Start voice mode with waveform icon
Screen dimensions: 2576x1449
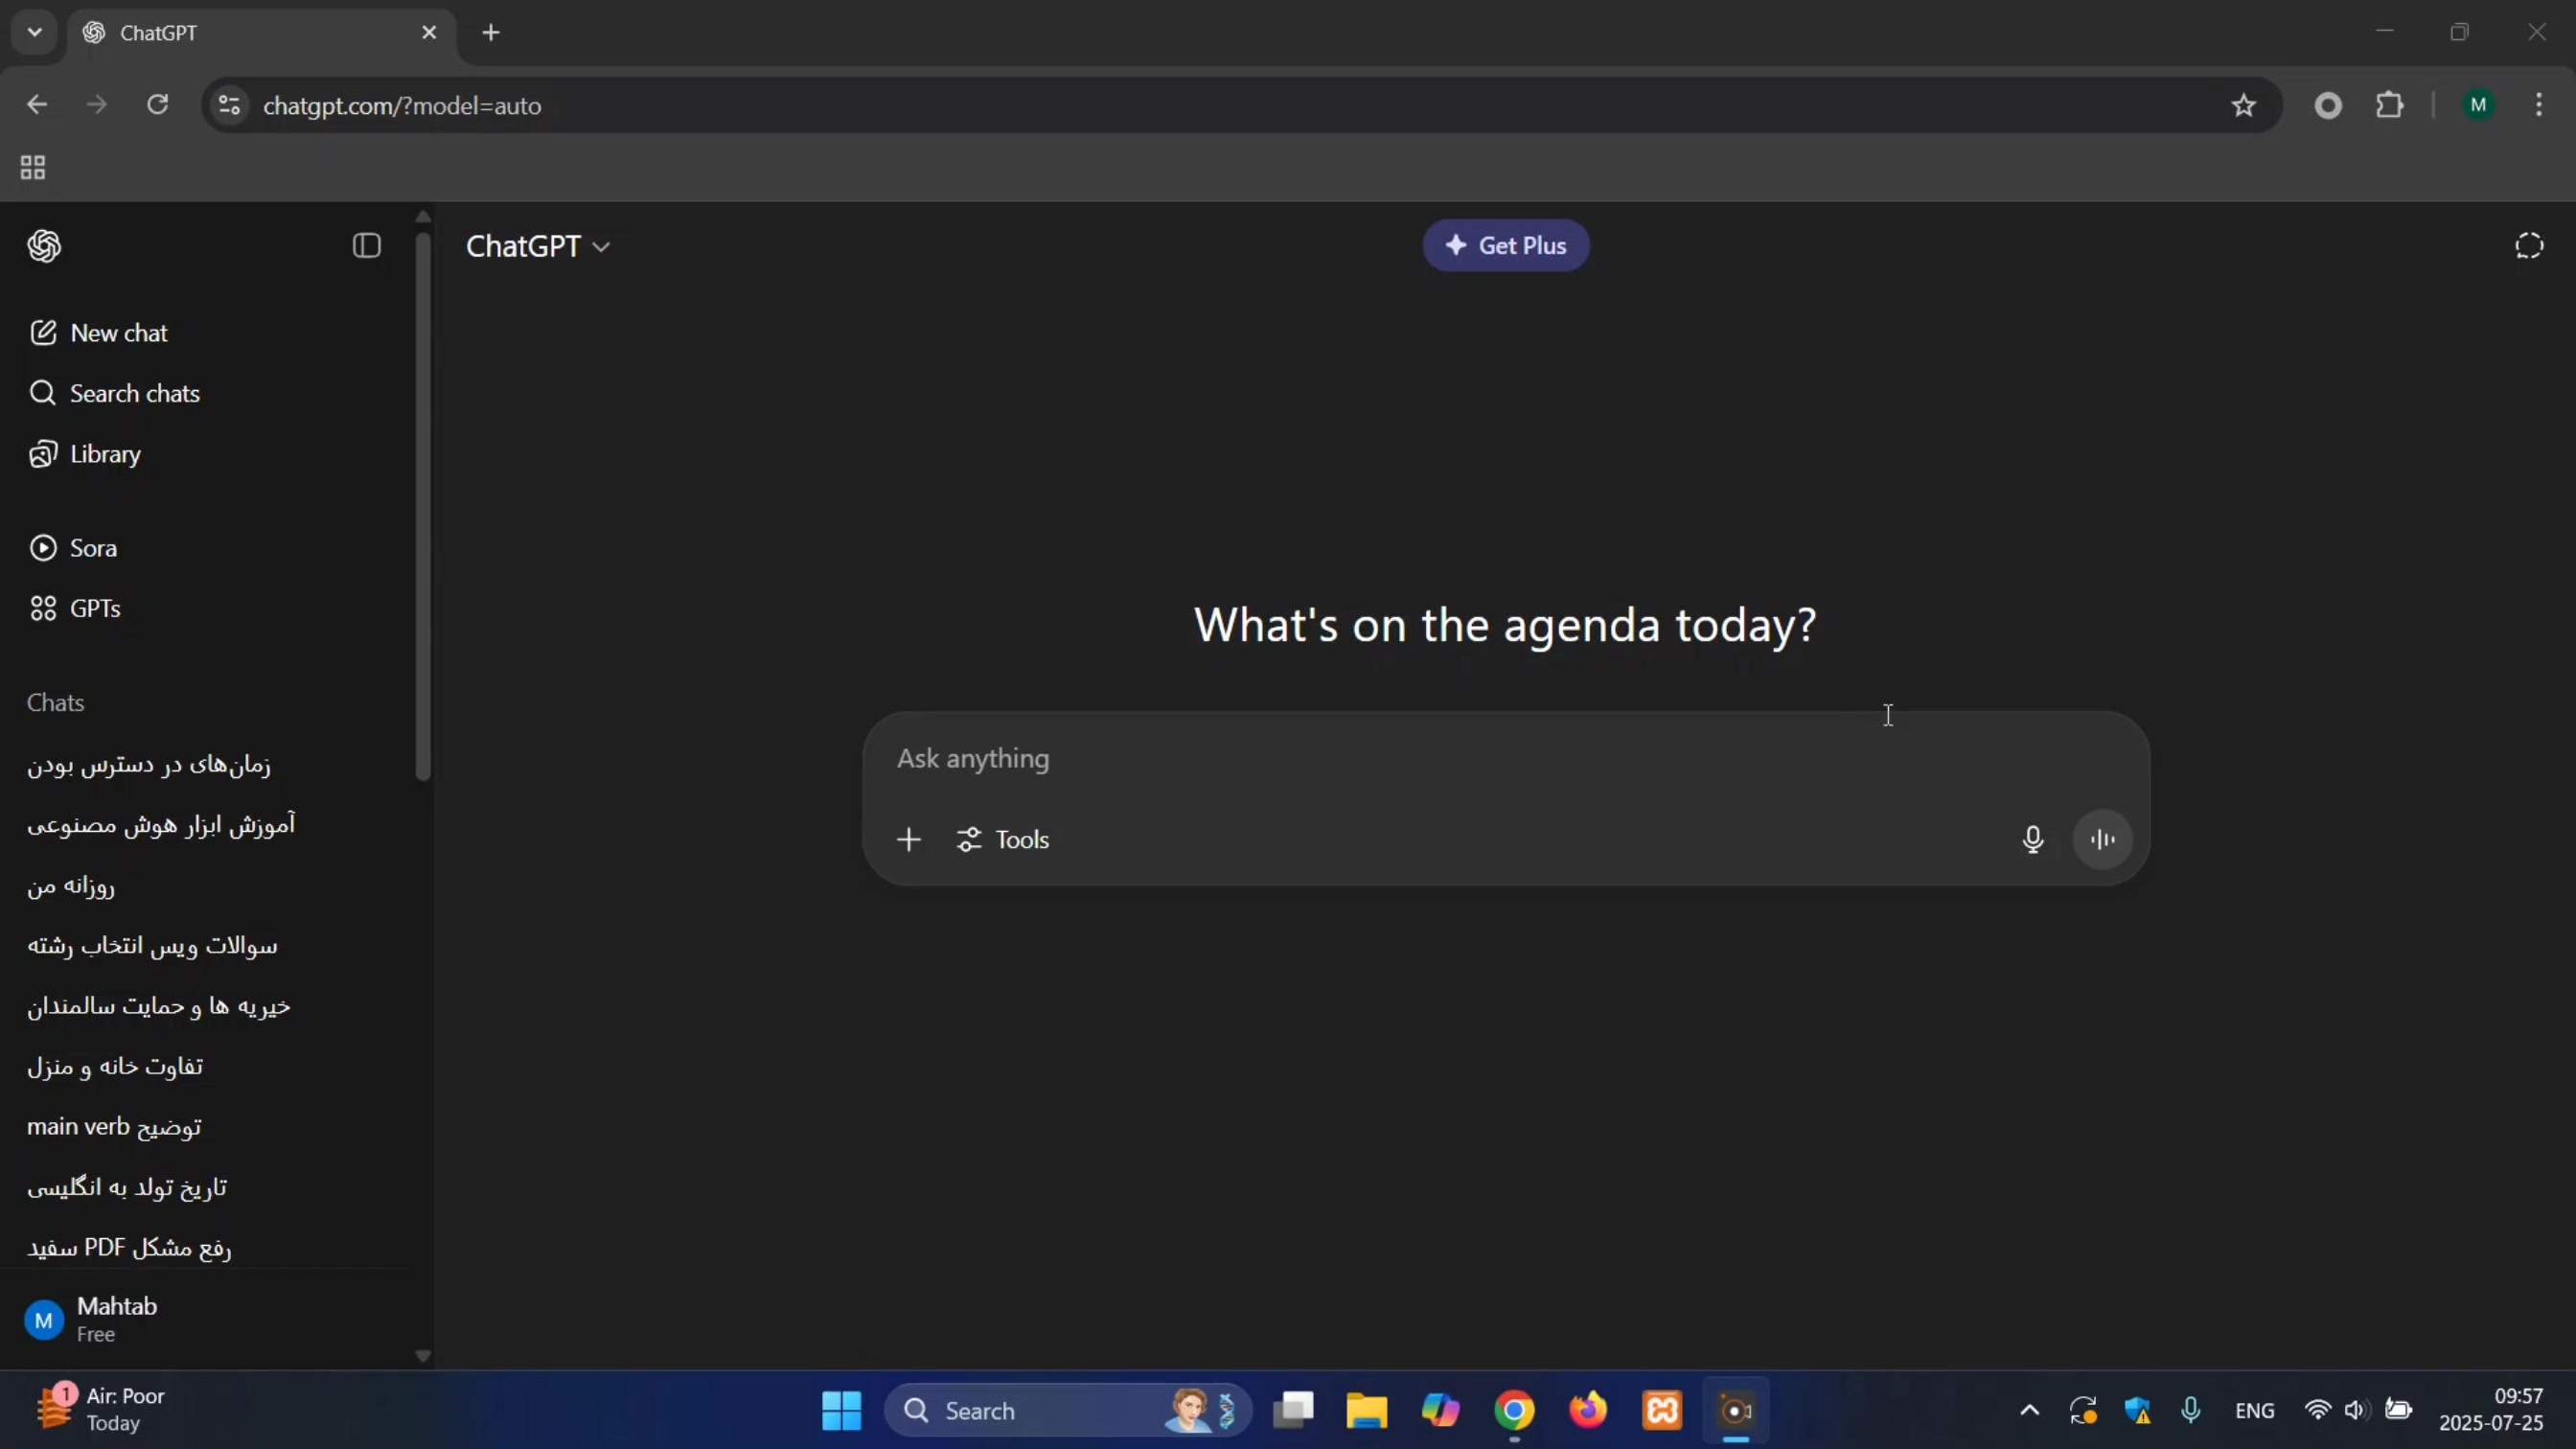click(2103, 840)
